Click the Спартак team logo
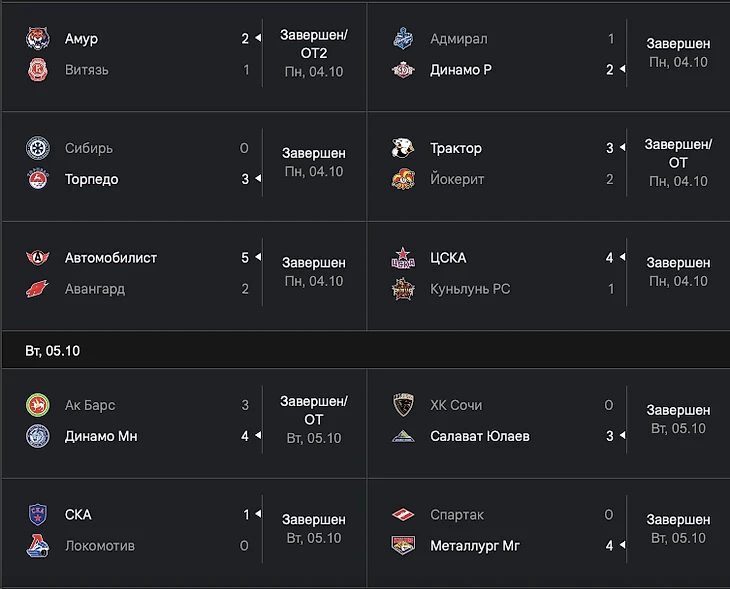Viewport: 730px width, 589px height. click(402, 514)
